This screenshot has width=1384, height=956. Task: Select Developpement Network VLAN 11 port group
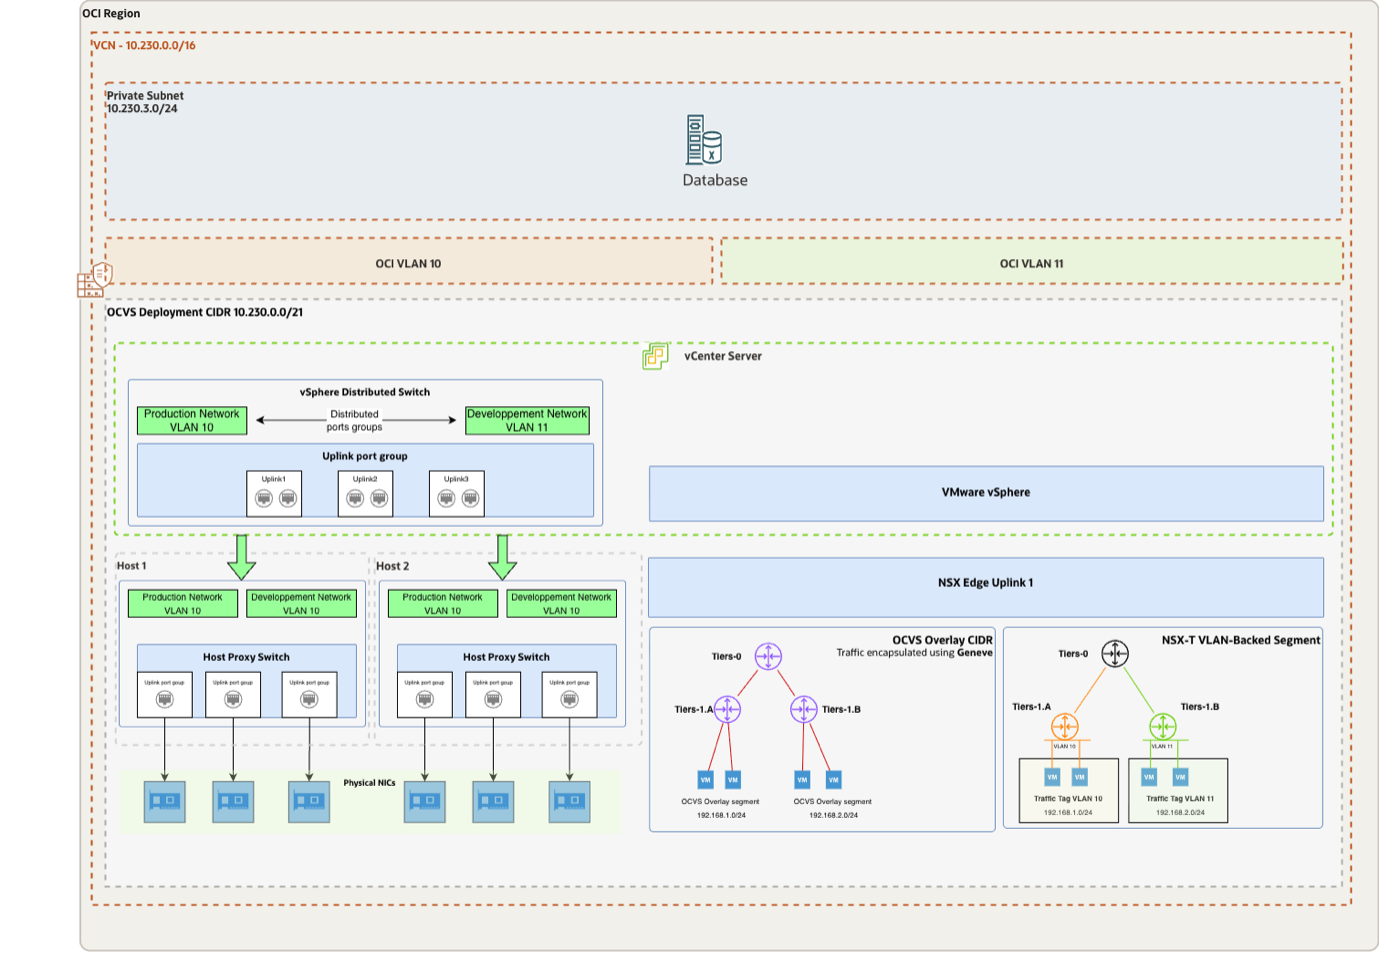pyautogui.click(x=527, y=420)
